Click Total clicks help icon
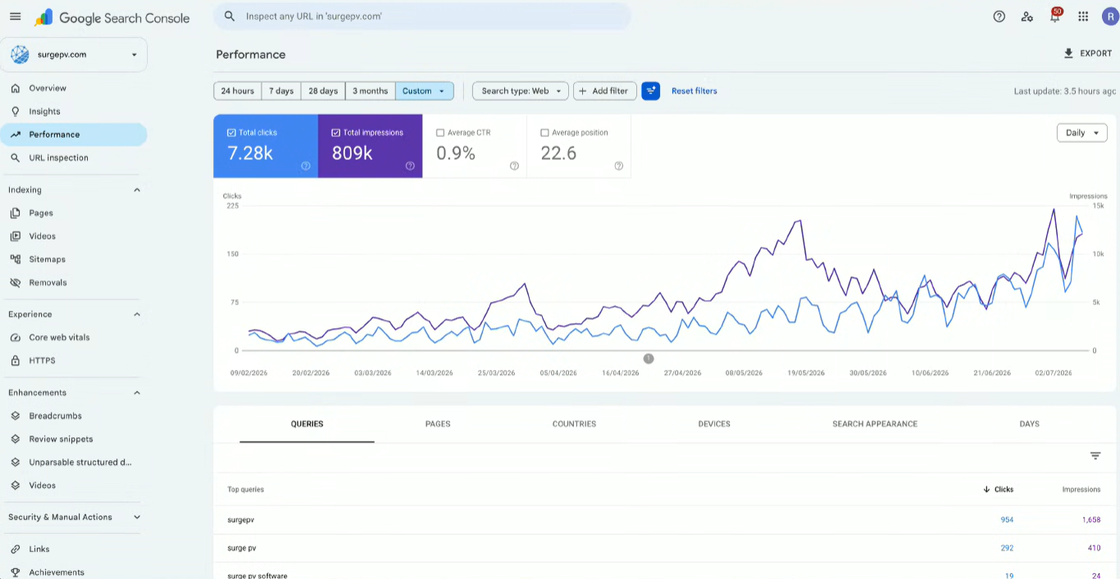Screen dimensions: 1120x579 [306, 166]
